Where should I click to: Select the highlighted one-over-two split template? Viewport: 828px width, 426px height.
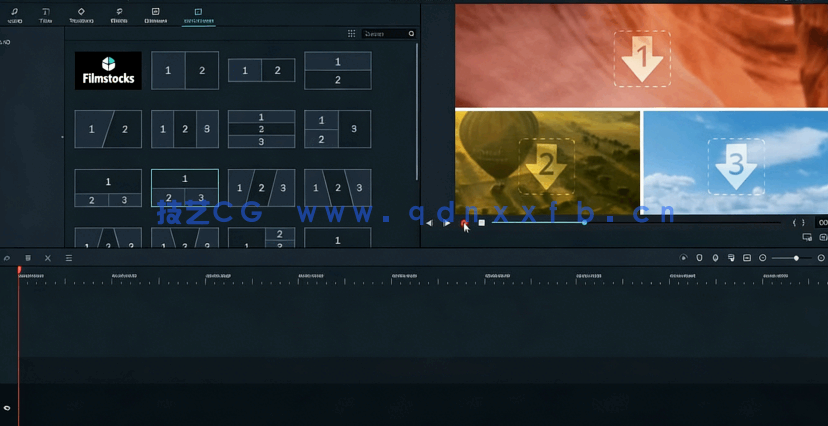(184, 188)
